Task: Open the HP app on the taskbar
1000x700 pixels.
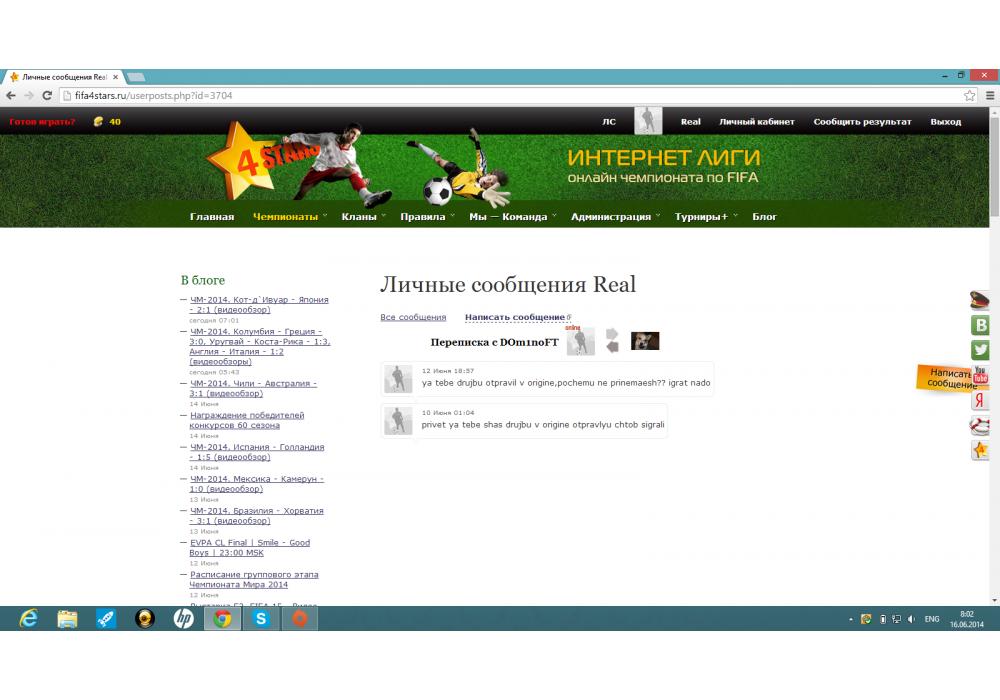Action: pyautogui.click(x=184, y=618)
